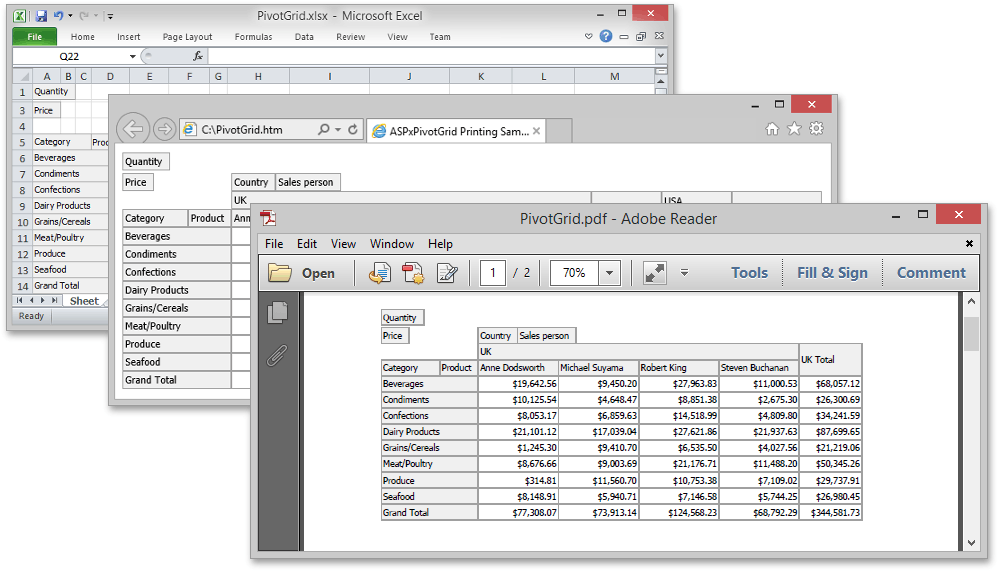Open the zoom level dropdown arrow
The height and width of the screenshot is (571, 998).
(x=609, y=273)
